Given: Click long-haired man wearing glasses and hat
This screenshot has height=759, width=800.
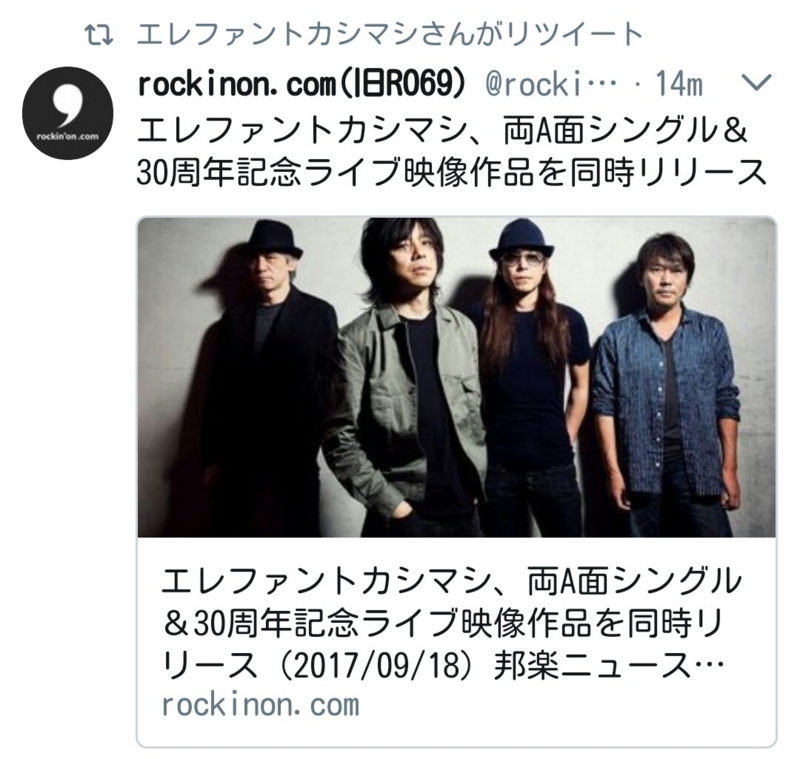Looking at the screenshot, I should click(x=528, y=377).
